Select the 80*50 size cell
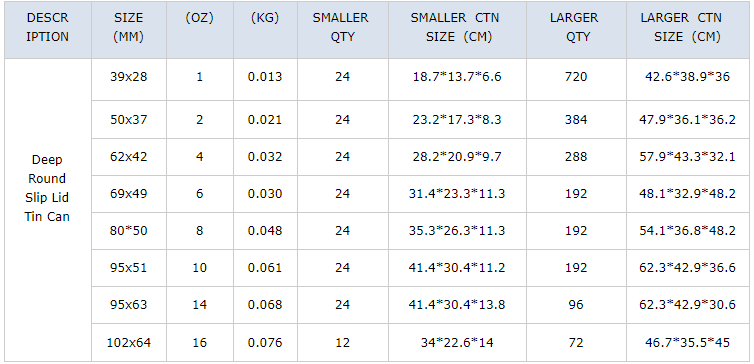The height and width of the screenshot is (364, 754). point(129,231)
